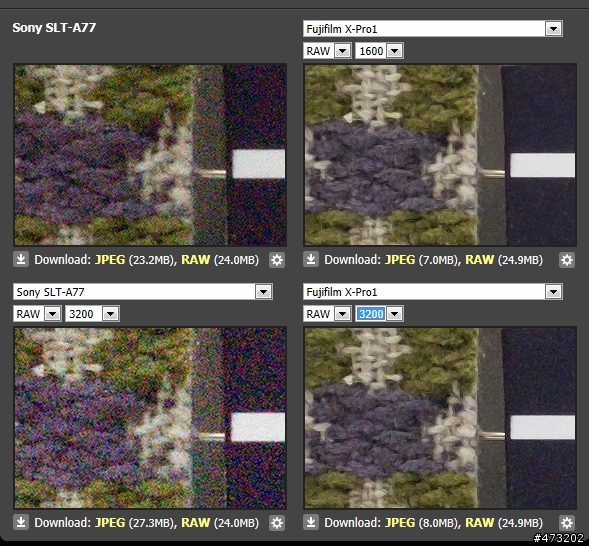Open RAW format dropdown under Sony SLT-A77 selector
The image size is (589, 546).
click(x=37, y=314)
